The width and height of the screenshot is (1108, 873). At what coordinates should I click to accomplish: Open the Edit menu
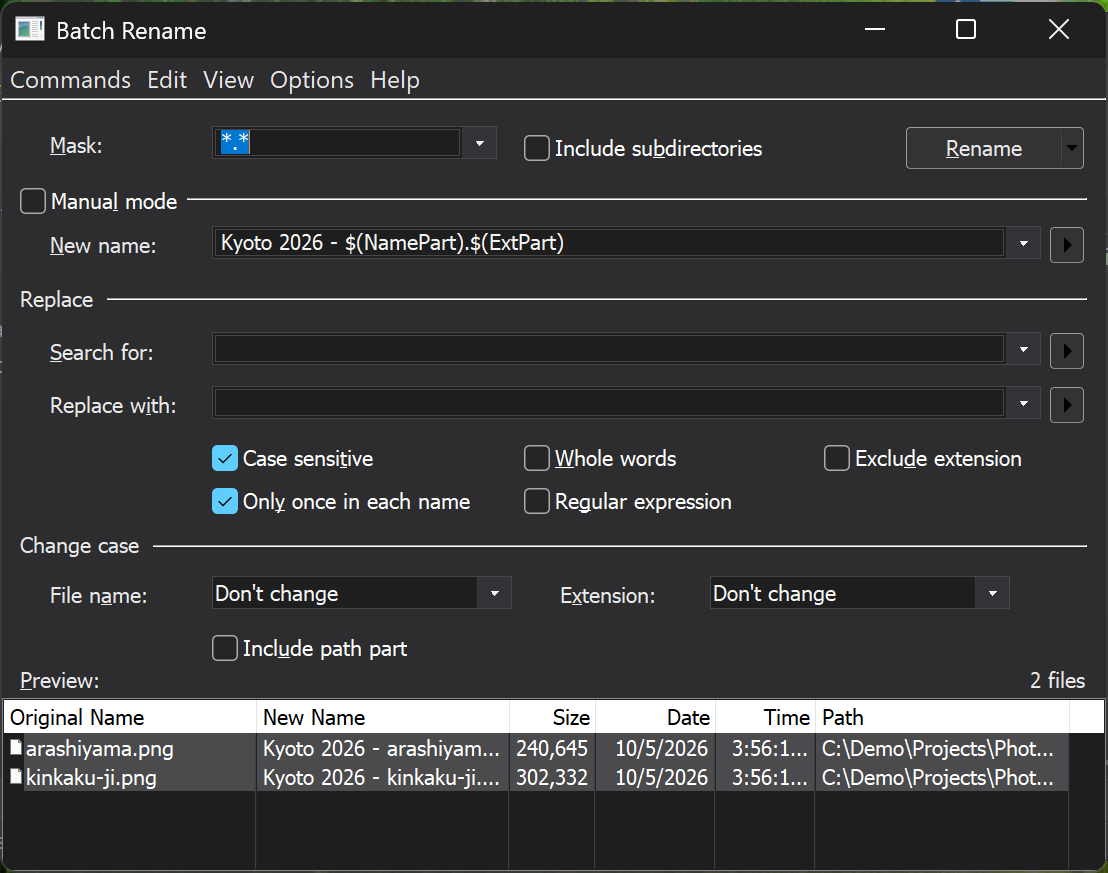click(x=167, y=80)
